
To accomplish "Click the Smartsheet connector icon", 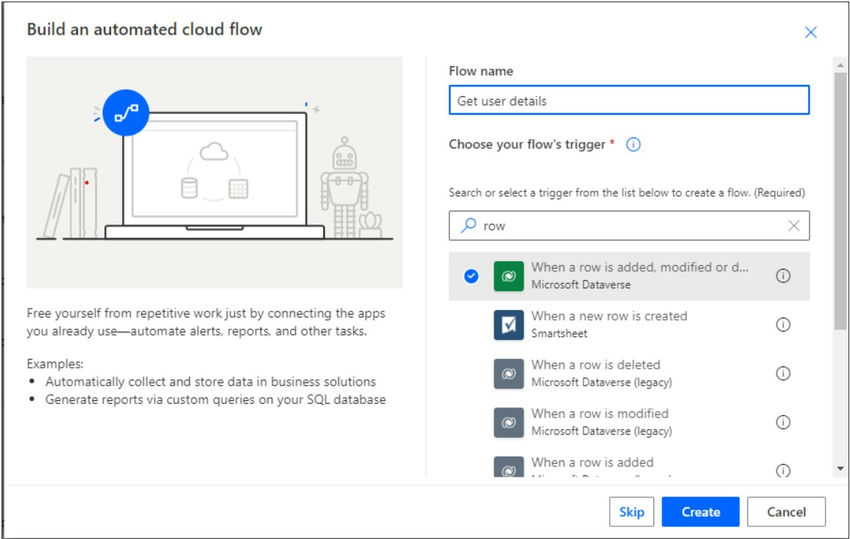I will [x=508, y=325].
